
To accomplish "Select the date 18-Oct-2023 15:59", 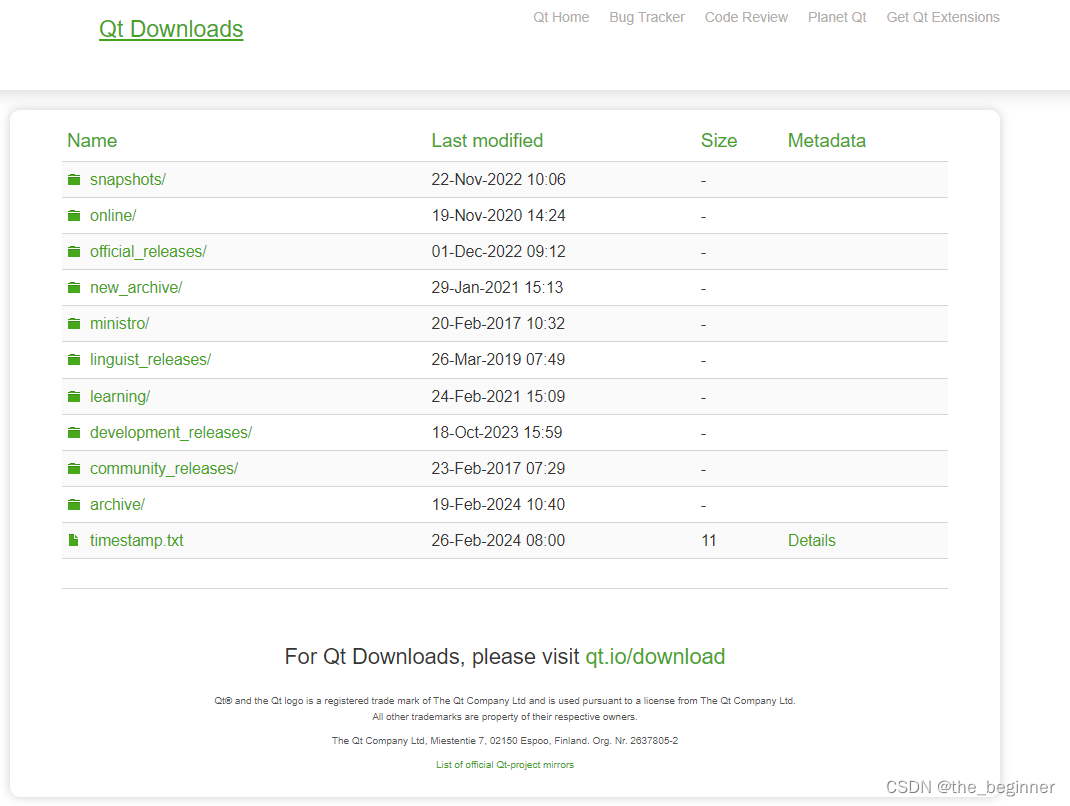I will [x=497, y=433].
